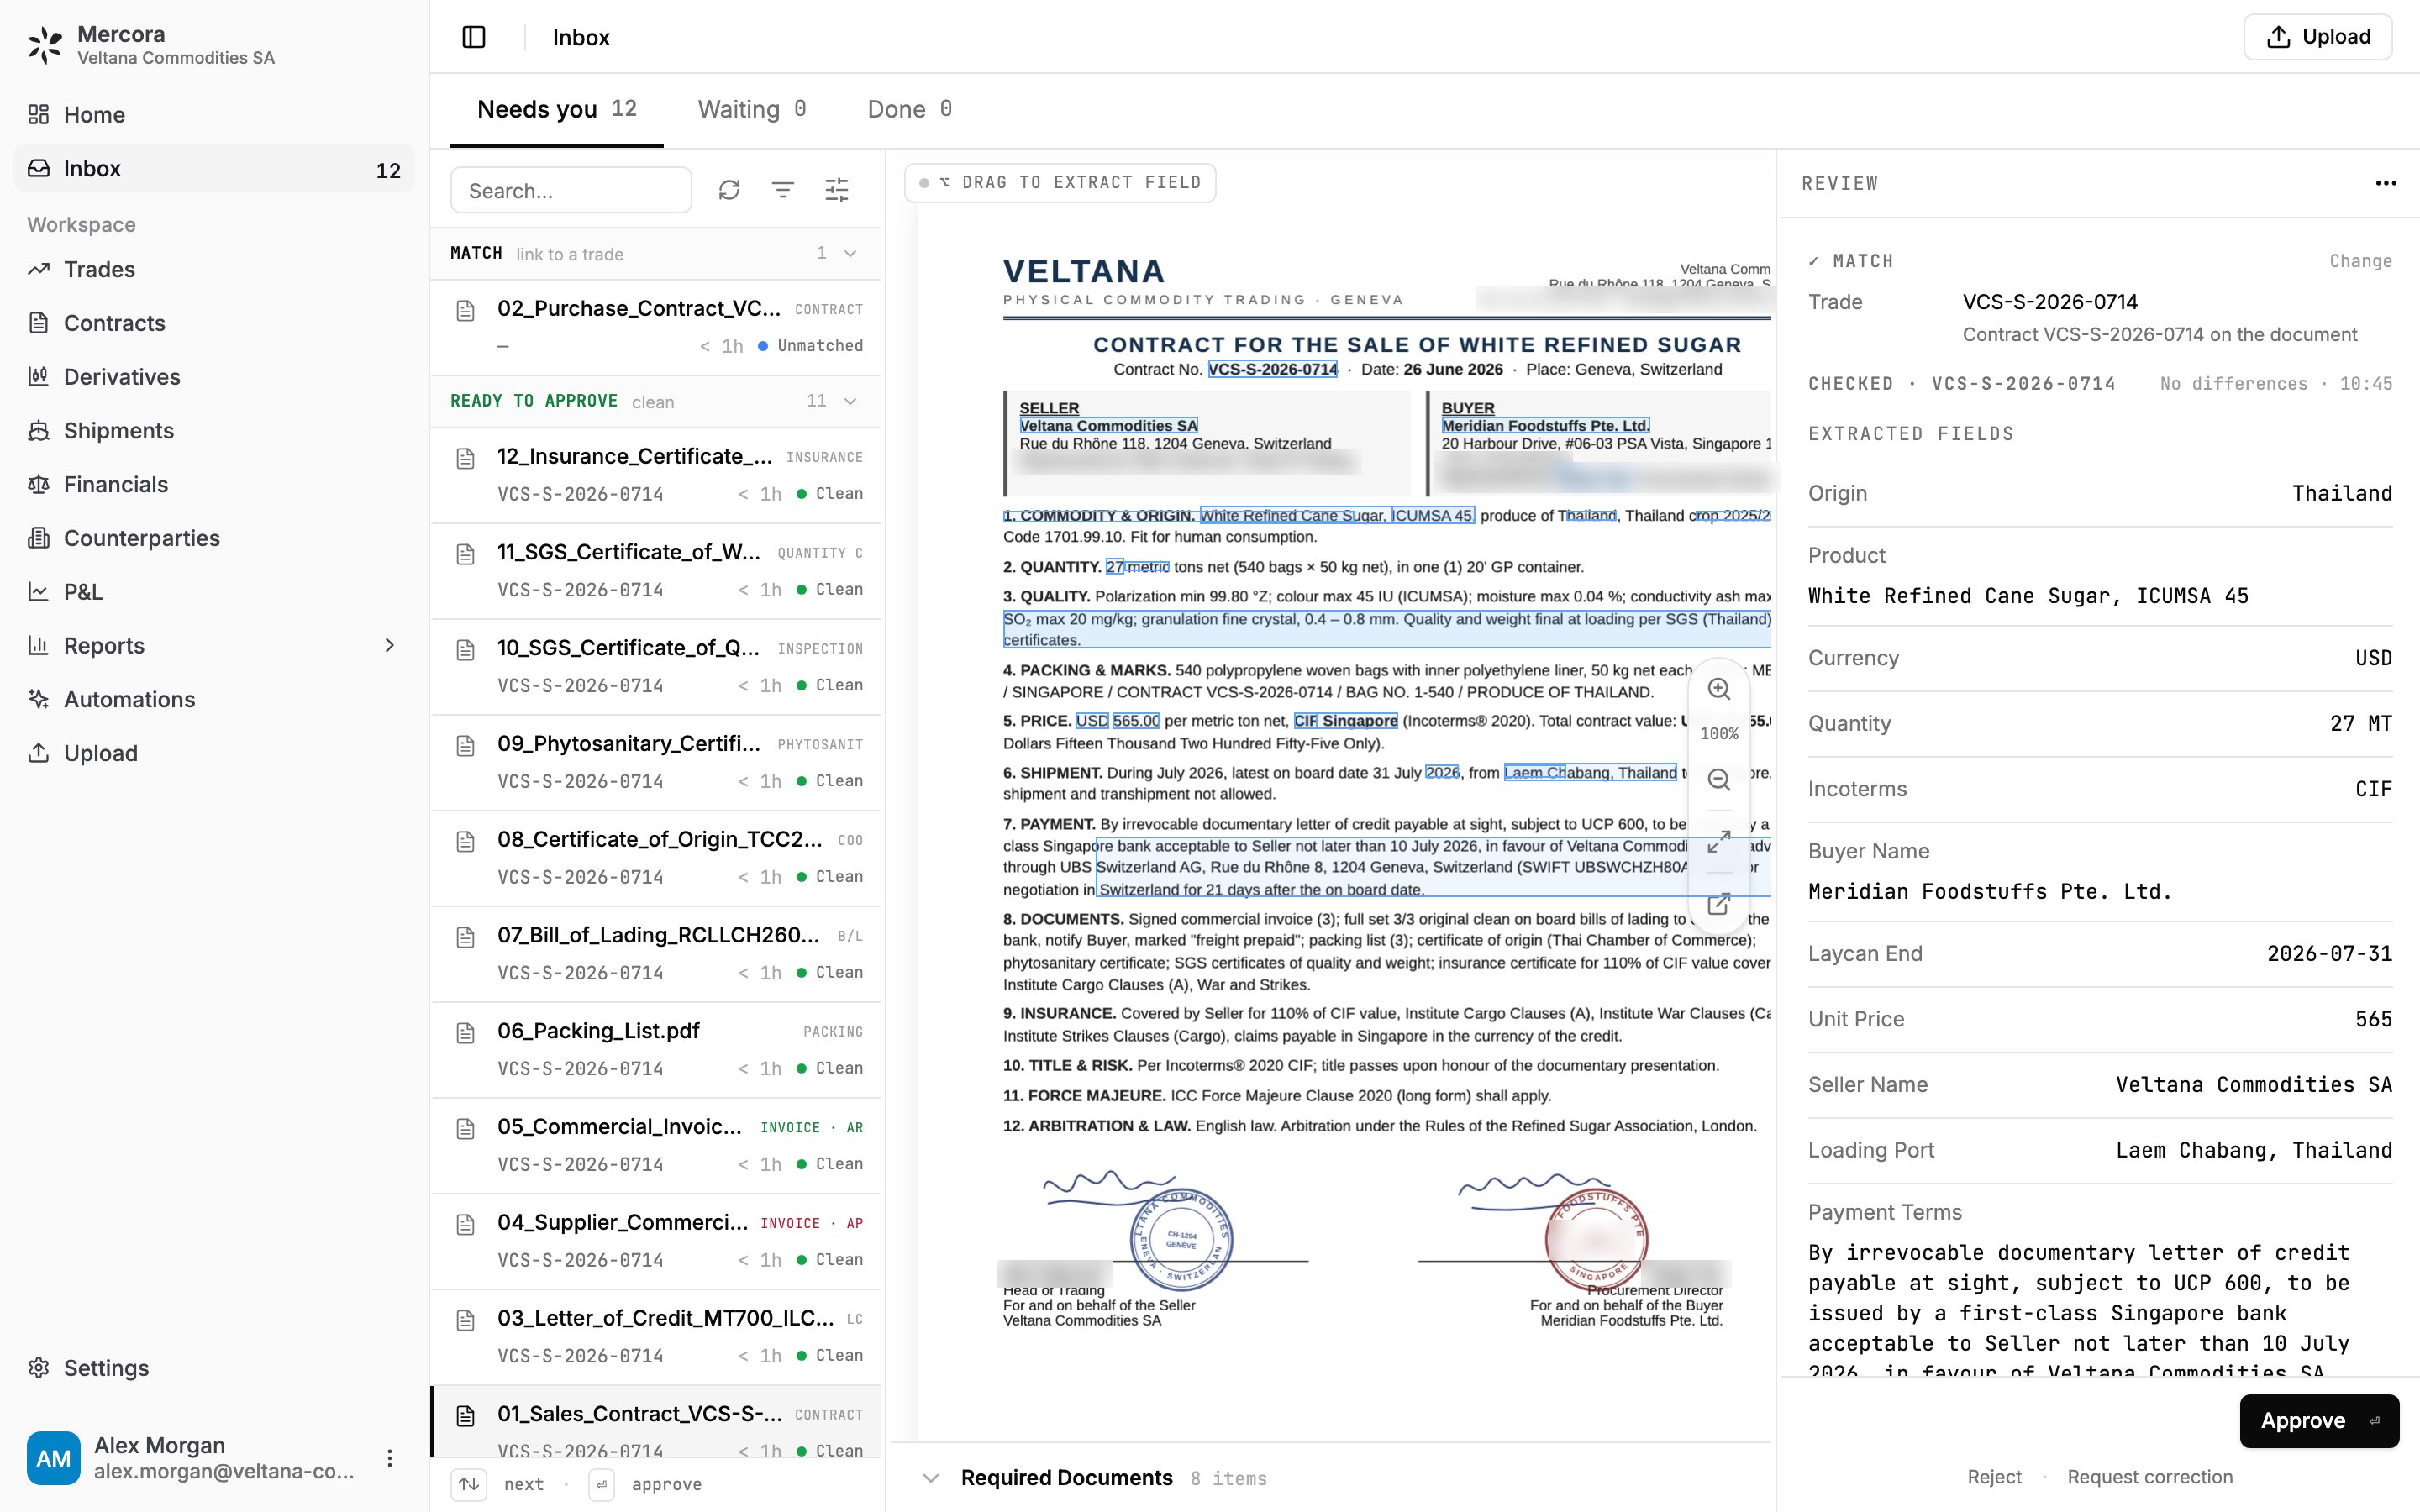This screenshot has height=1512, width=2420.
Task: Change the matched trade
Action: [2360, 261]
